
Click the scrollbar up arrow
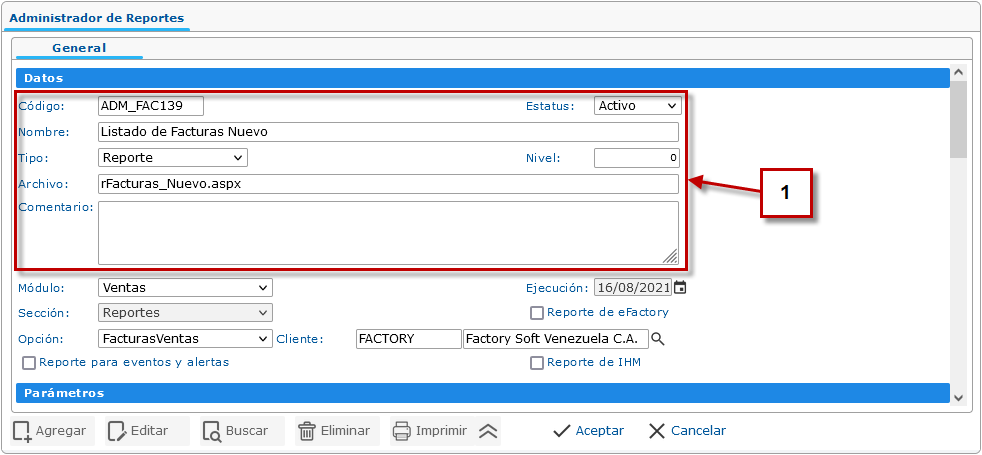click(x=958, y=72)
